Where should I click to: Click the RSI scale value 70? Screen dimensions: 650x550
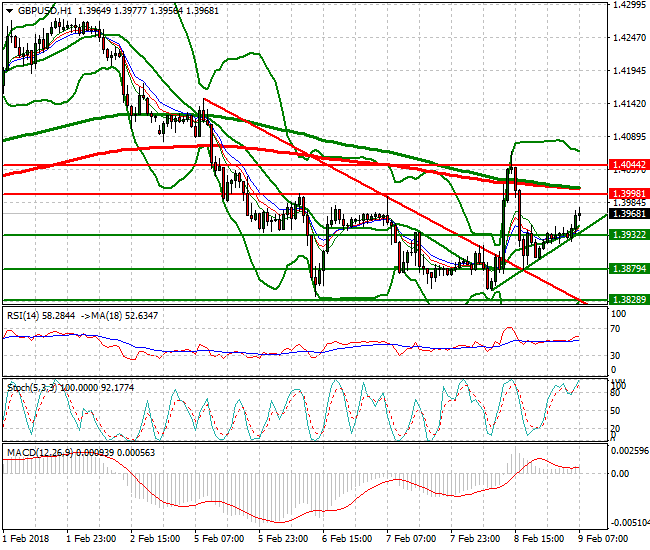pos(616,329)
